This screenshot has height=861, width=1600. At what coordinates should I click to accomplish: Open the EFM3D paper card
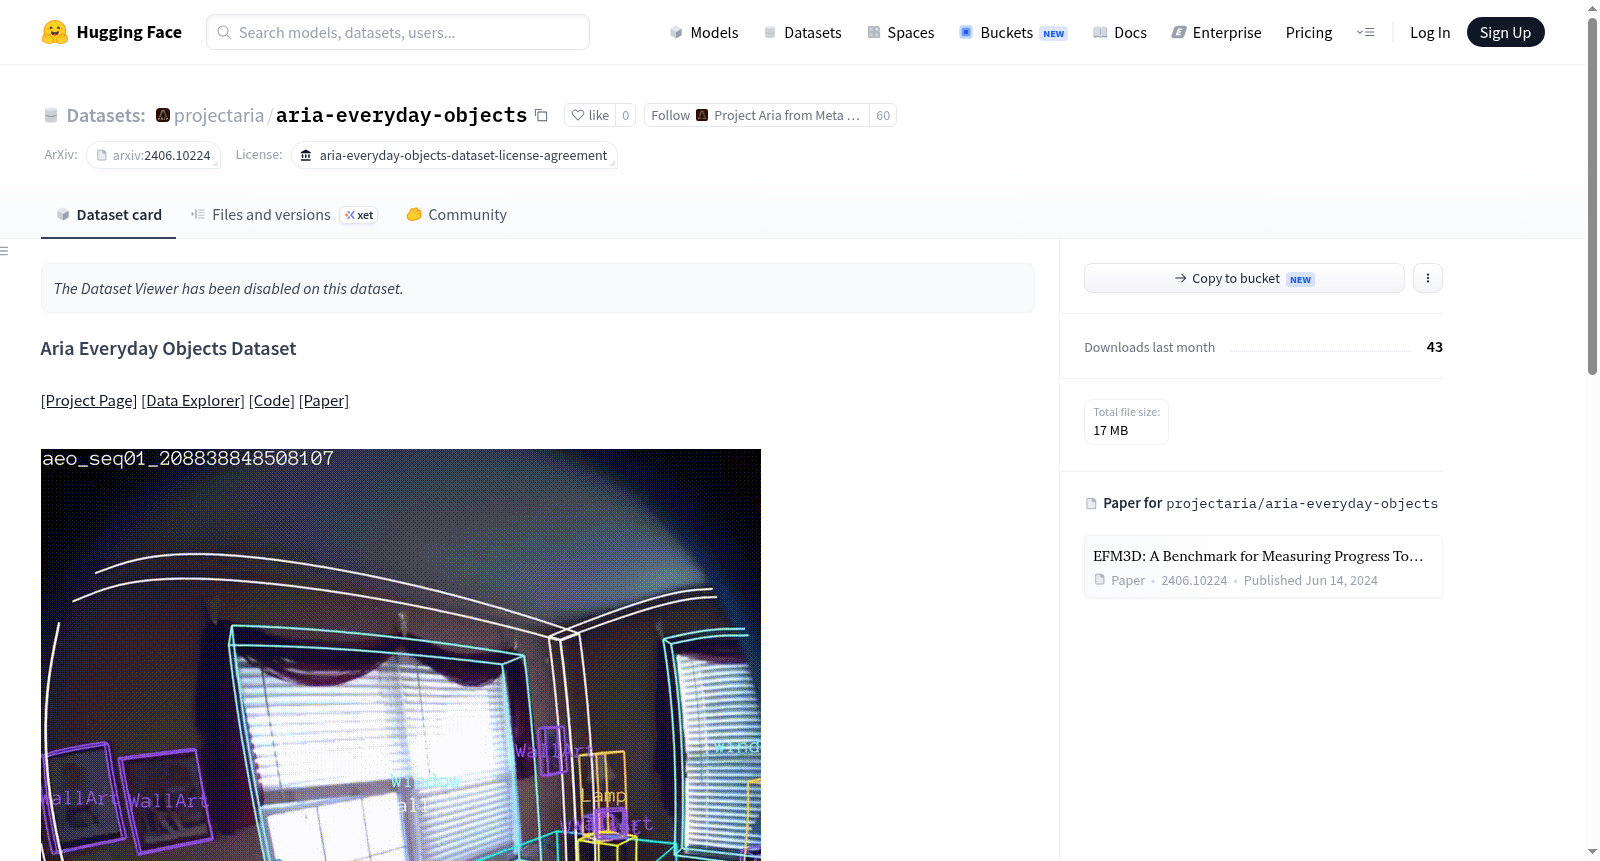click(1263, 567)
